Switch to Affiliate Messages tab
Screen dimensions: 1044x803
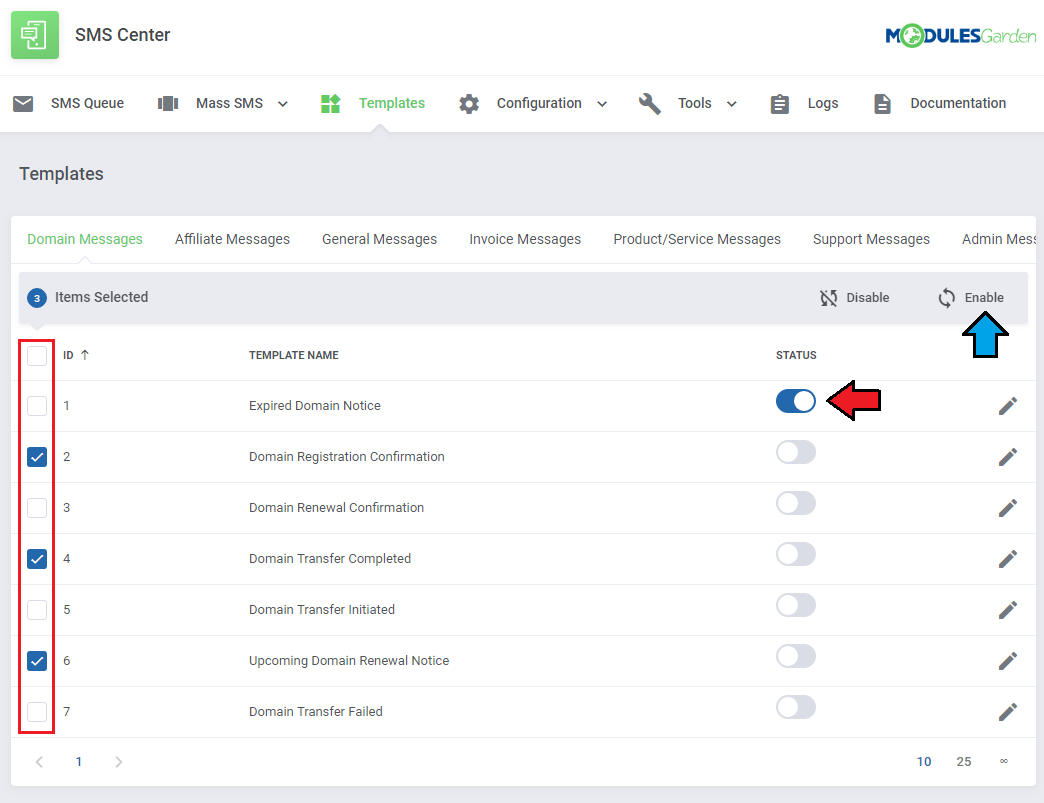tap(232, 239)
